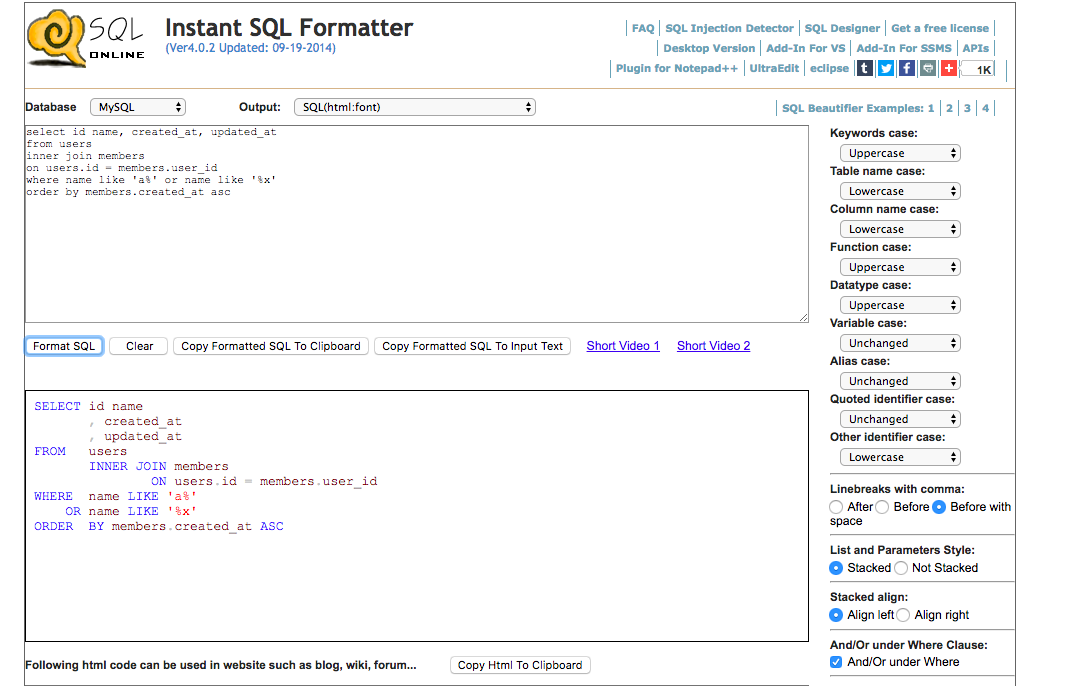Screen dimensions: 1084x686
Task: Open the SQL Injection Detector link
Action: coord(729,28)
